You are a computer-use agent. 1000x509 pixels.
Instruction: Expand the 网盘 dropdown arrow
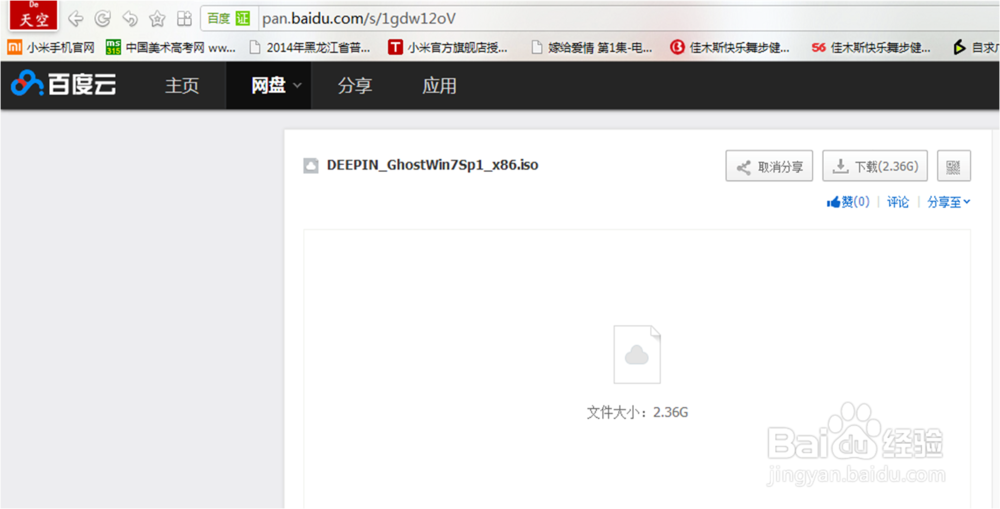(297, 85)
